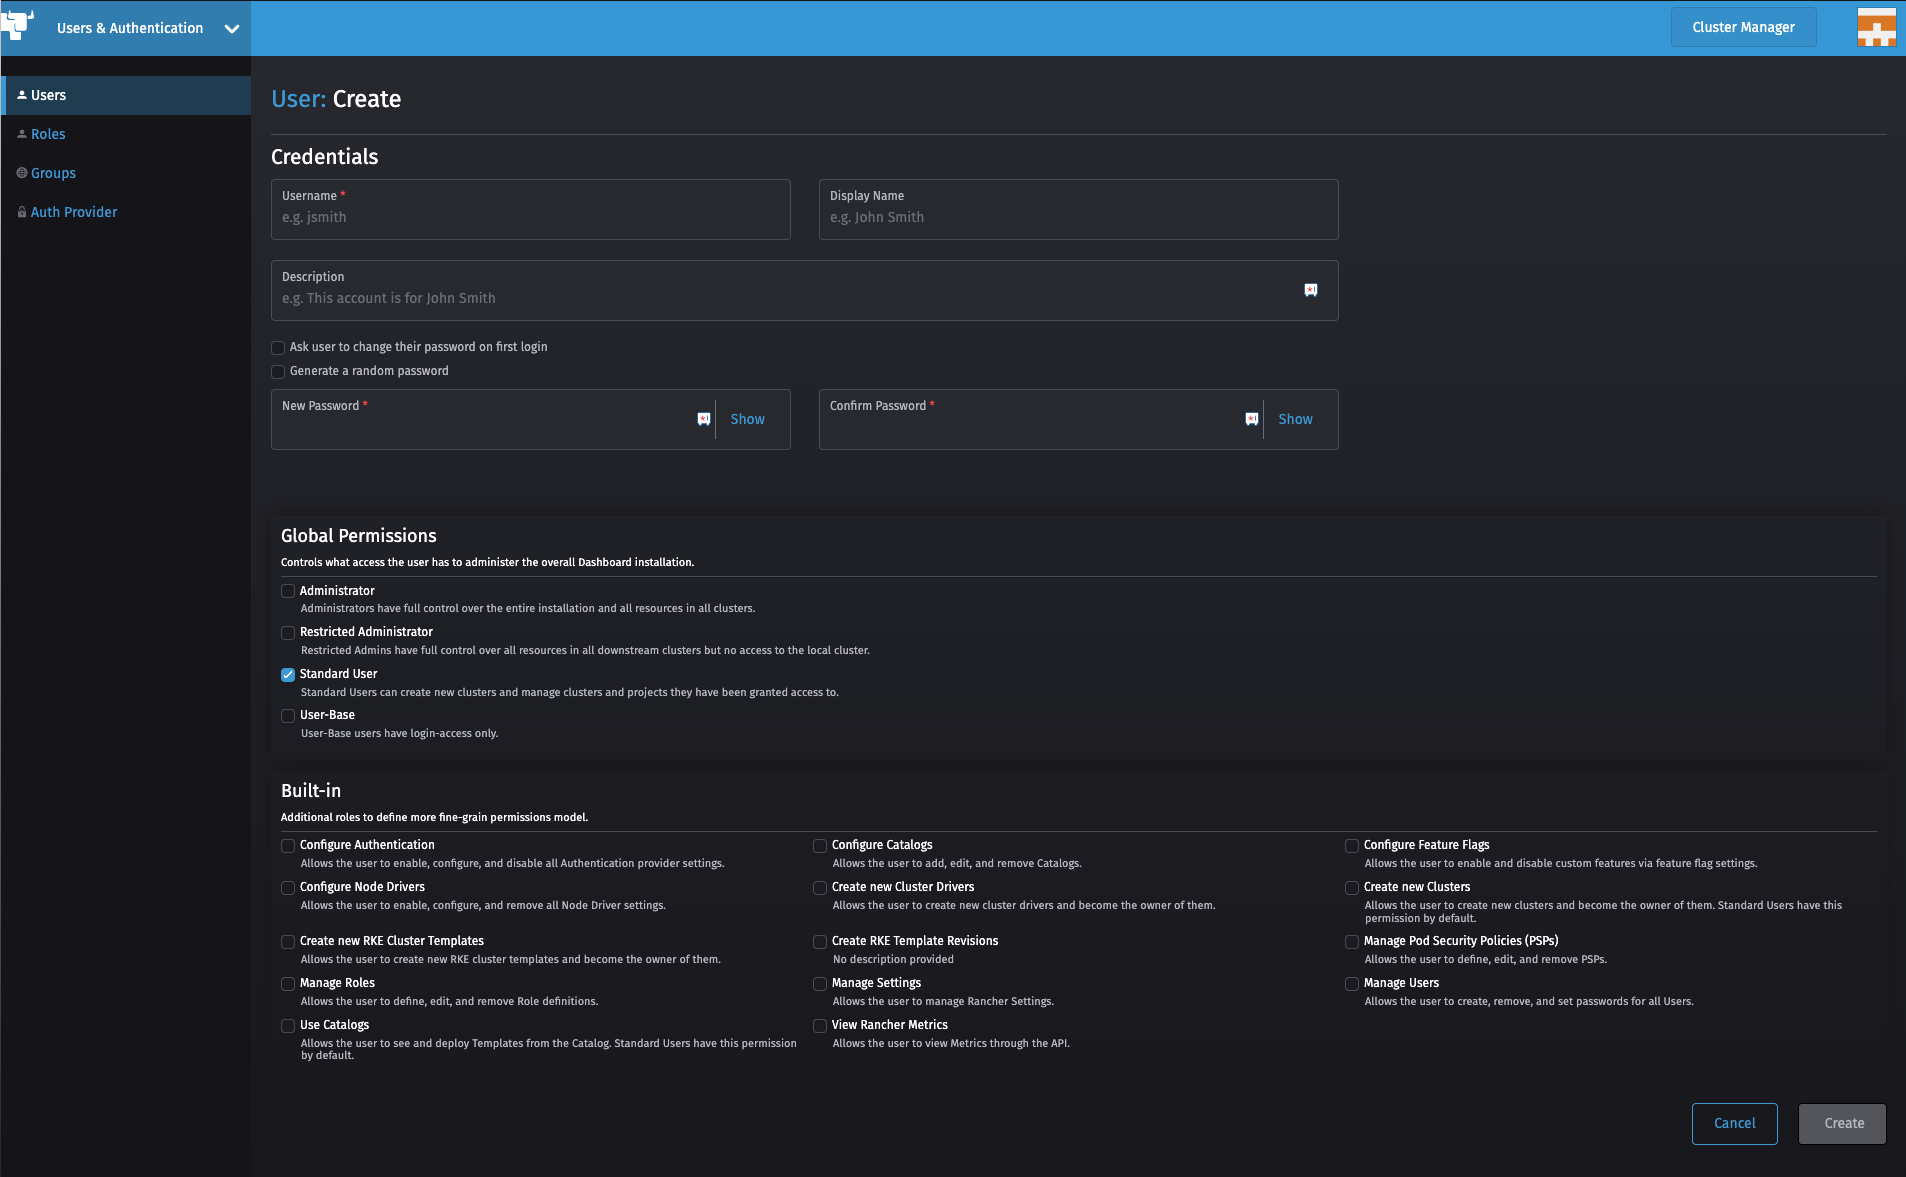Image resolution: width=1906 pixels, height=1177 pixels.
Task: Click the Auth Provider lock icon
Action: 22,212
